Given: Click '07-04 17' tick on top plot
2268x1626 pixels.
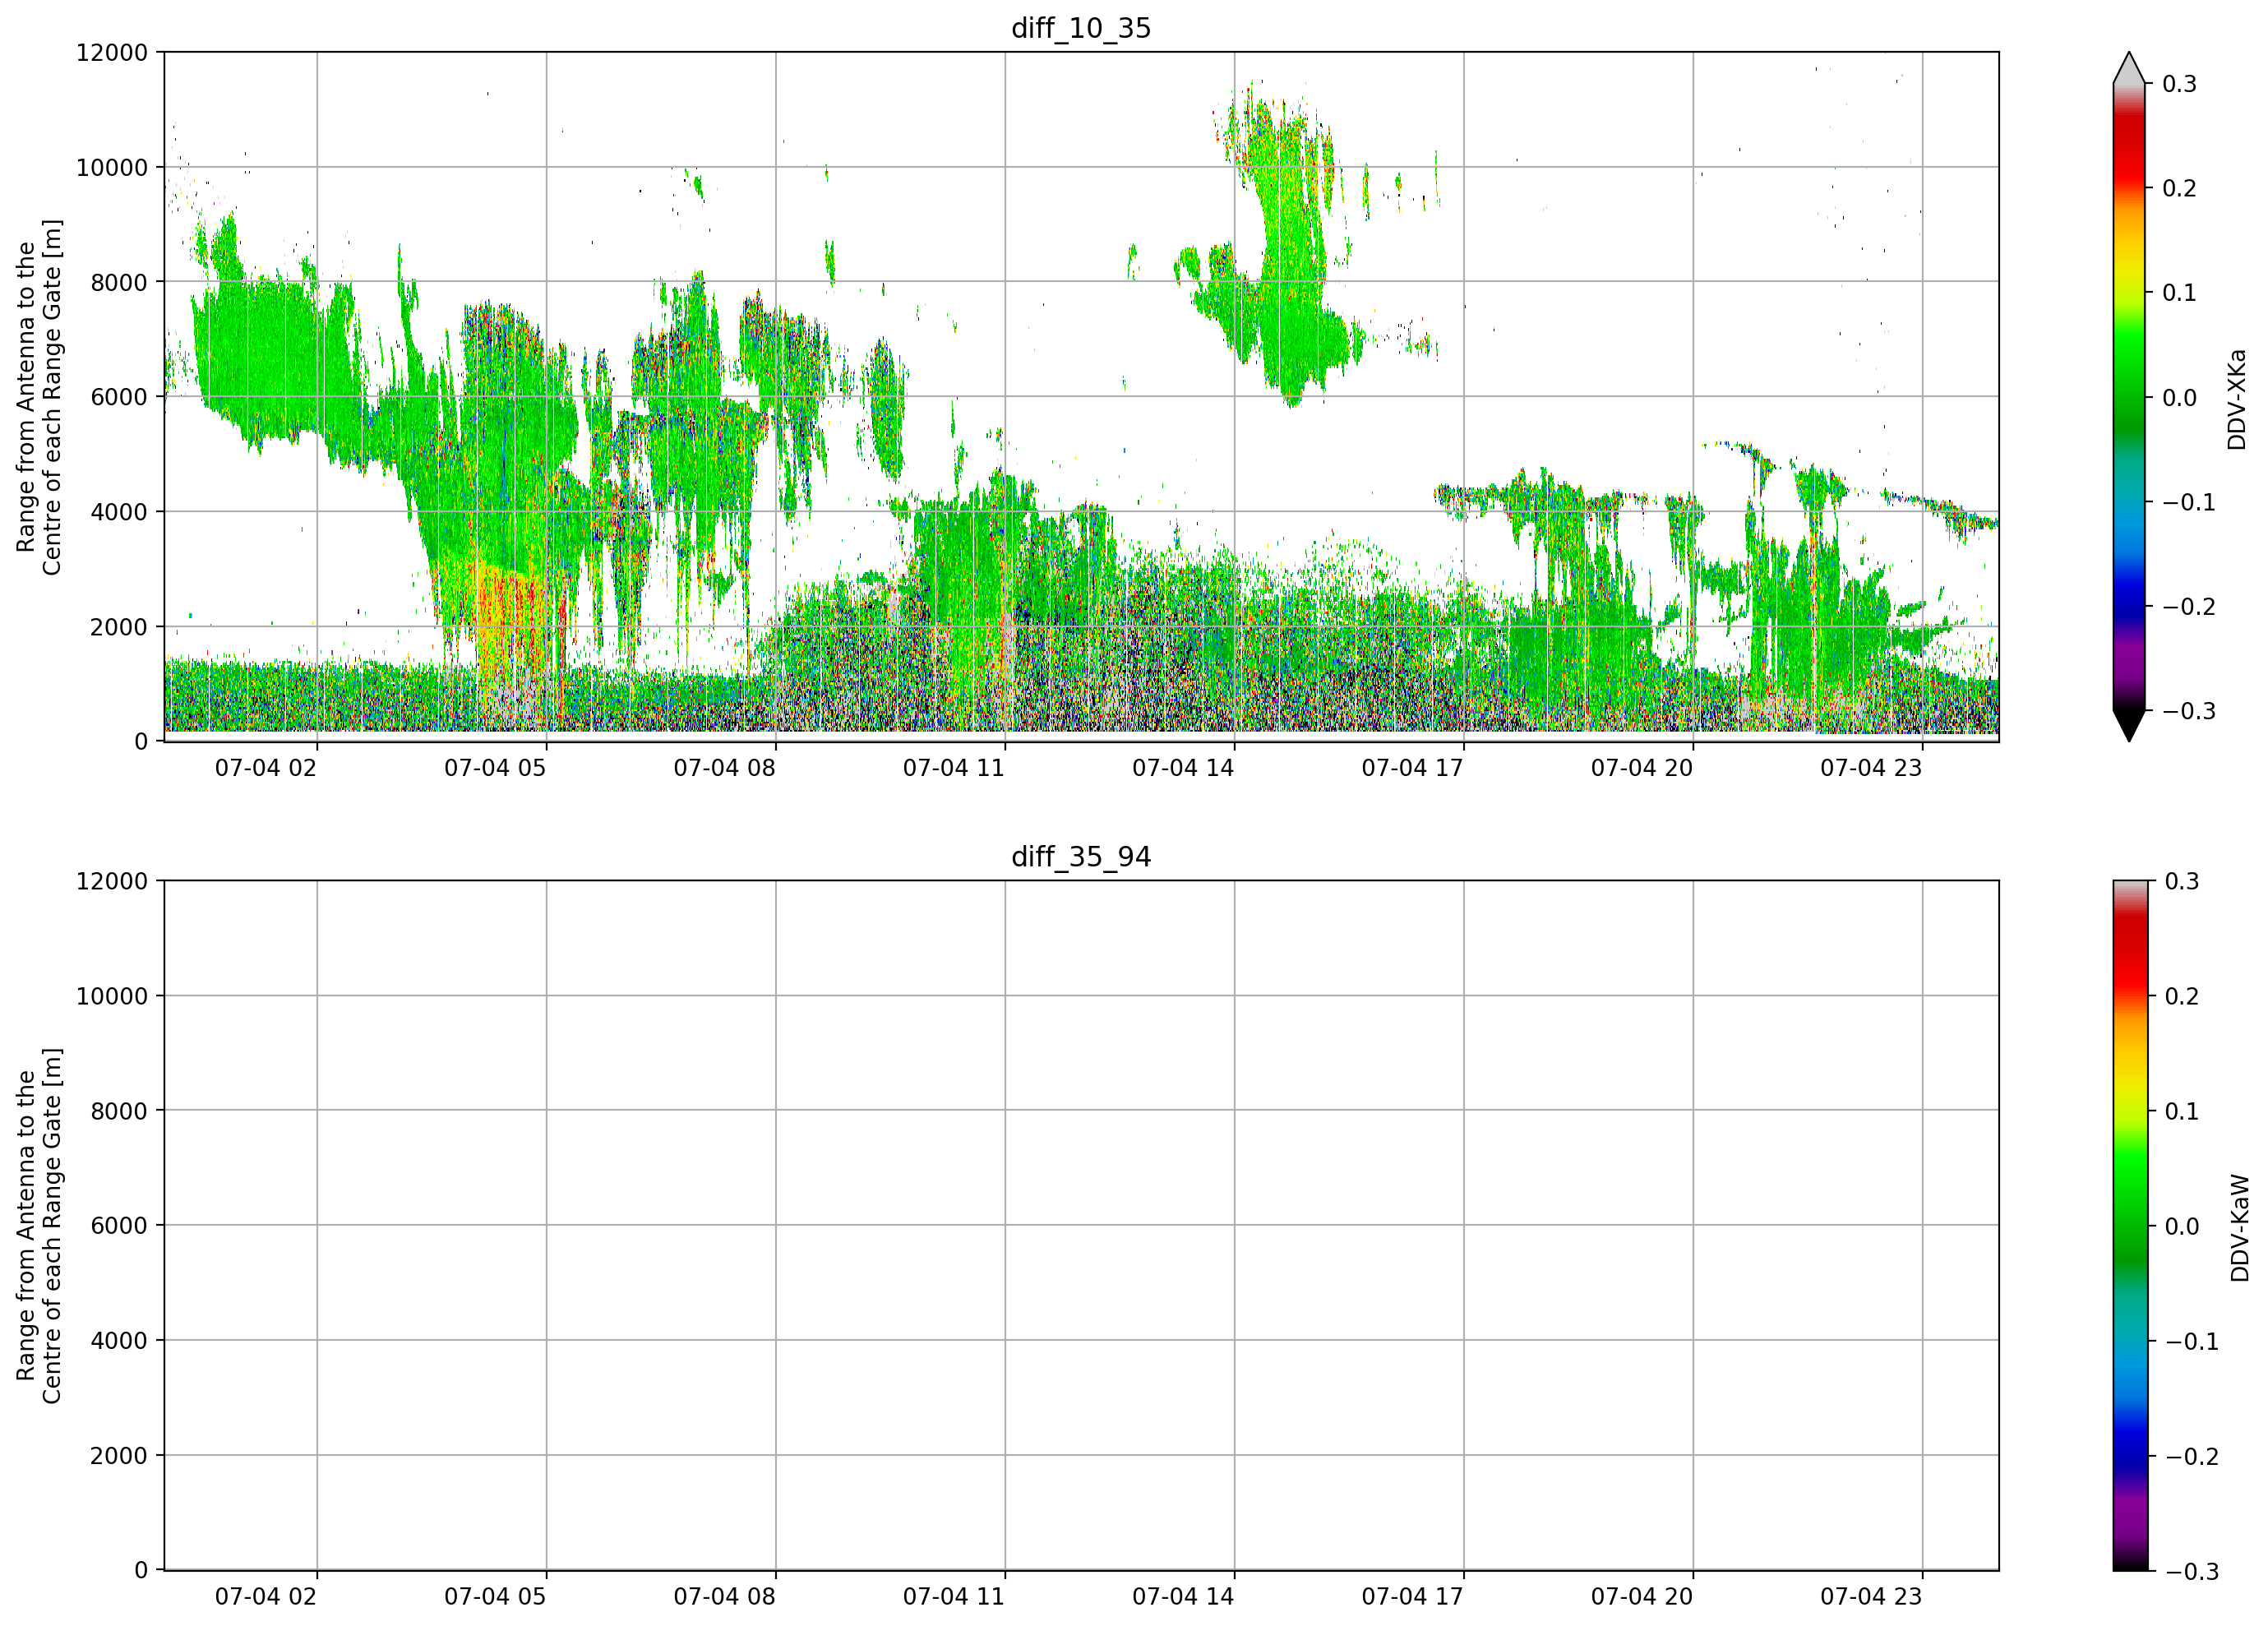Looking at the screenshot, I should [x=1412, y=768].
